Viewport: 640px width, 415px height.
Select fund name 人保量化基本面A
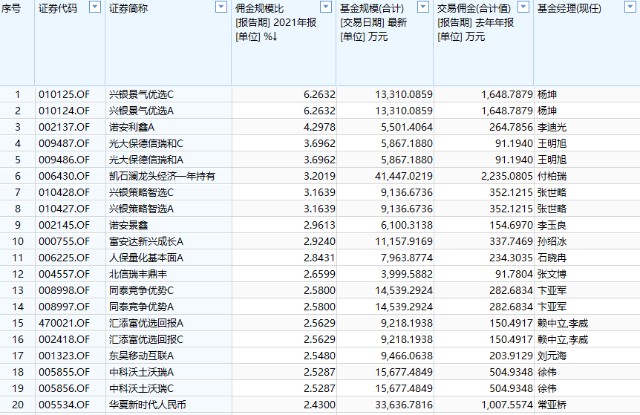click(146, 257)
